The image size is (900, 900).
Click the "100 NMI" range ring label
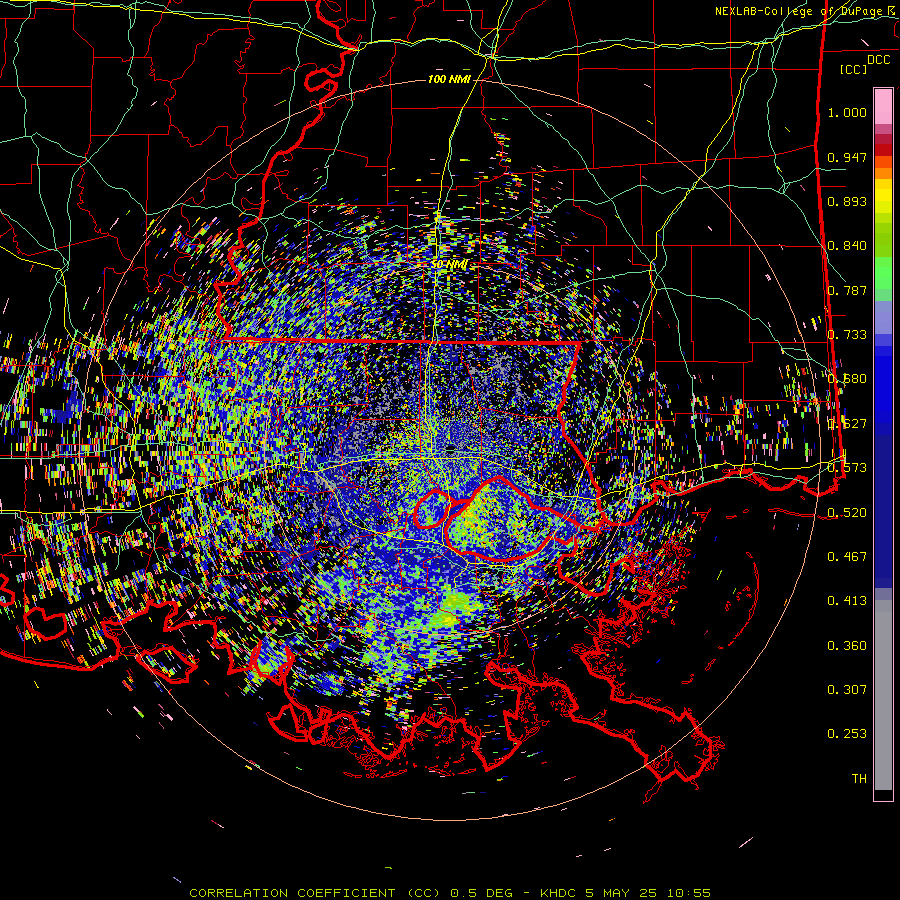click(449, 79)
